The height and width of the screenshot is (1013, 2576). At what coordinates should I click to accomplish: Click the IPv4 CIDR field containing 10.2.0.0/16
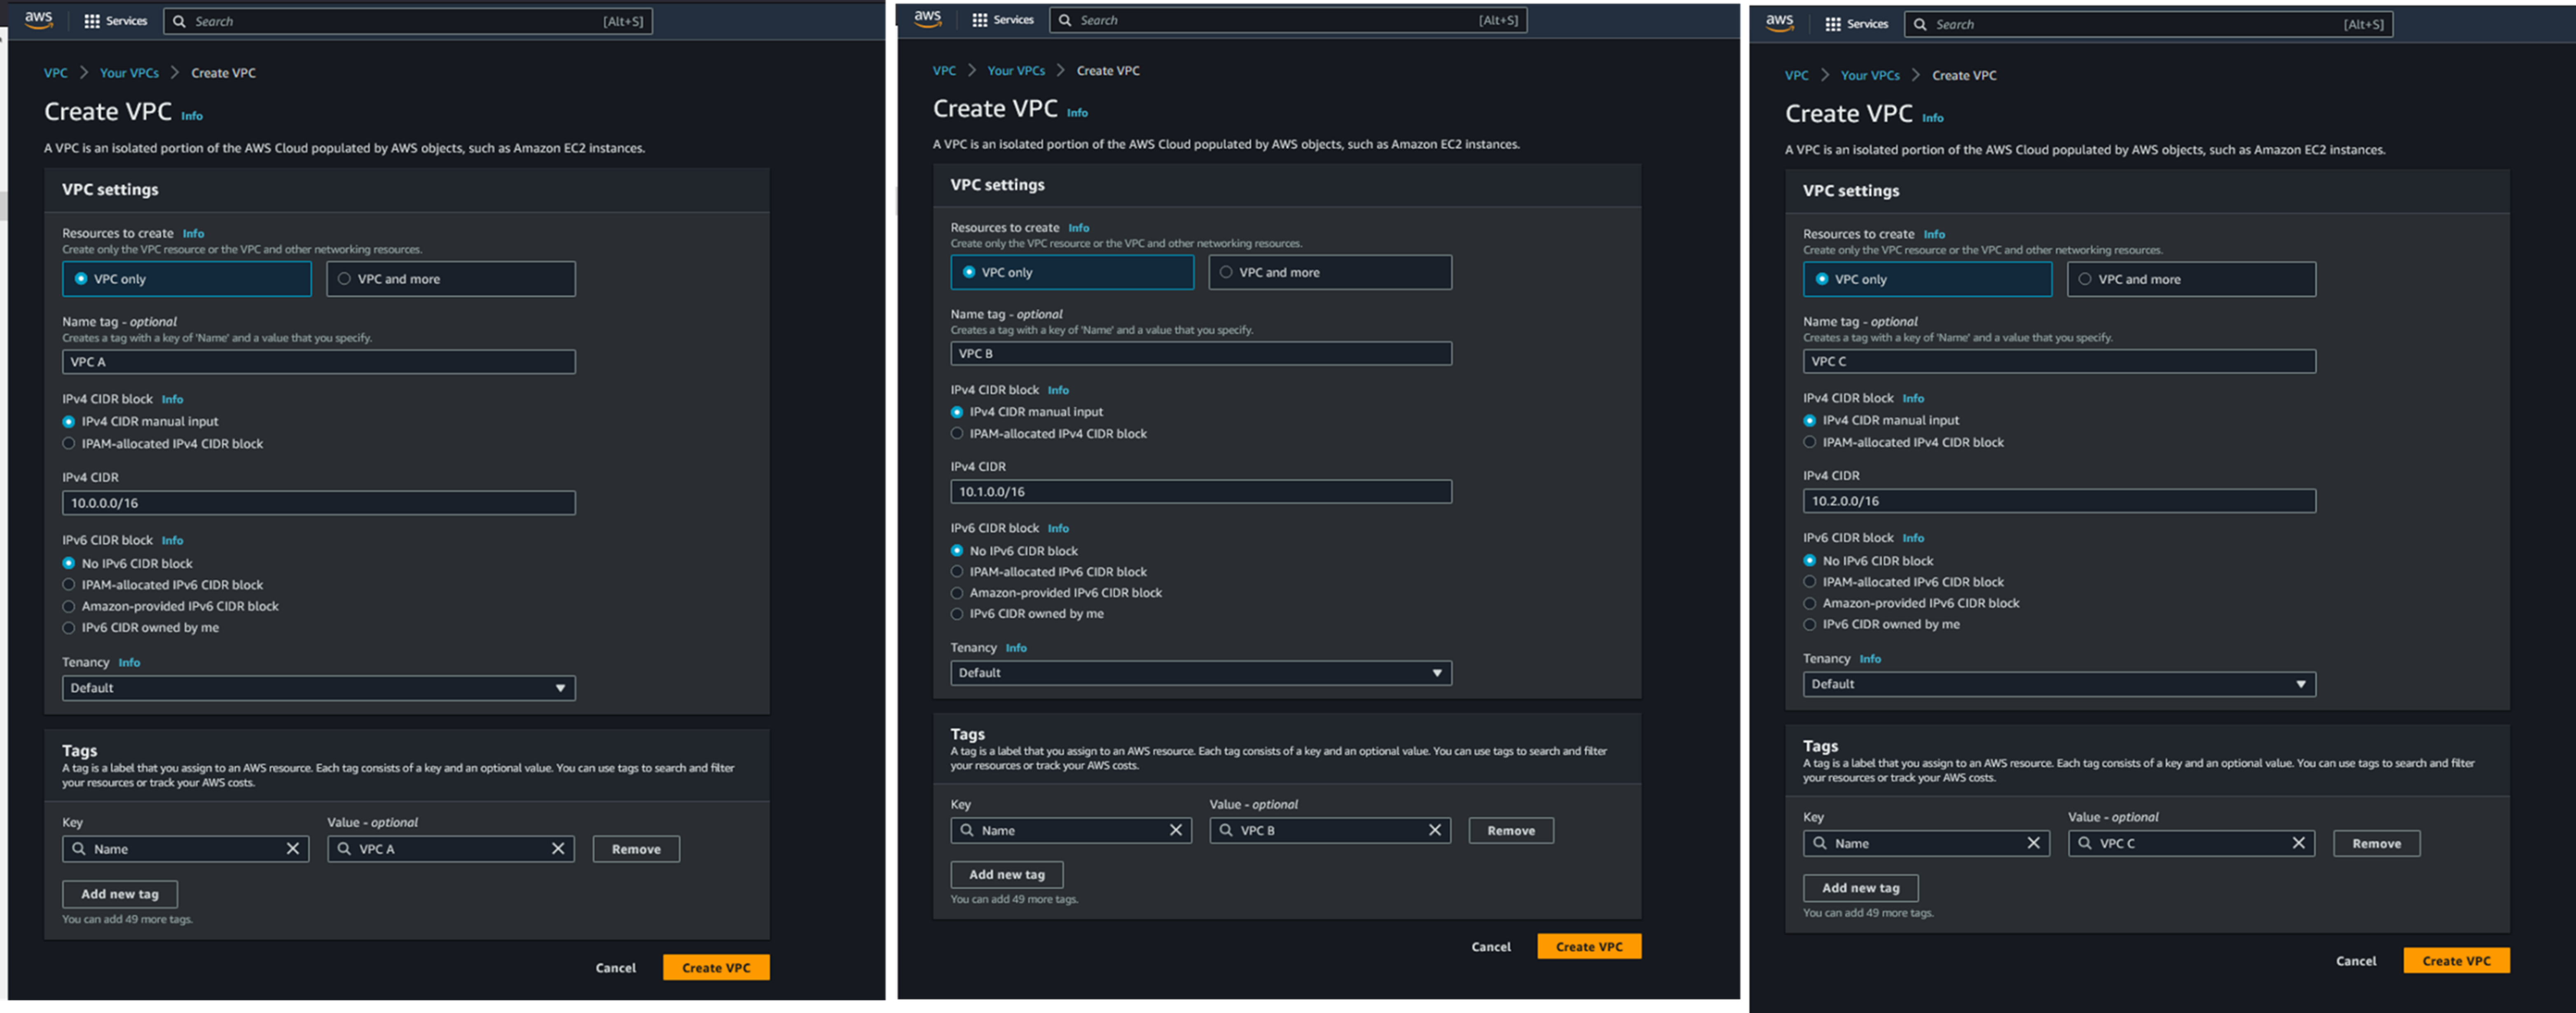(x=2058, y=501)
